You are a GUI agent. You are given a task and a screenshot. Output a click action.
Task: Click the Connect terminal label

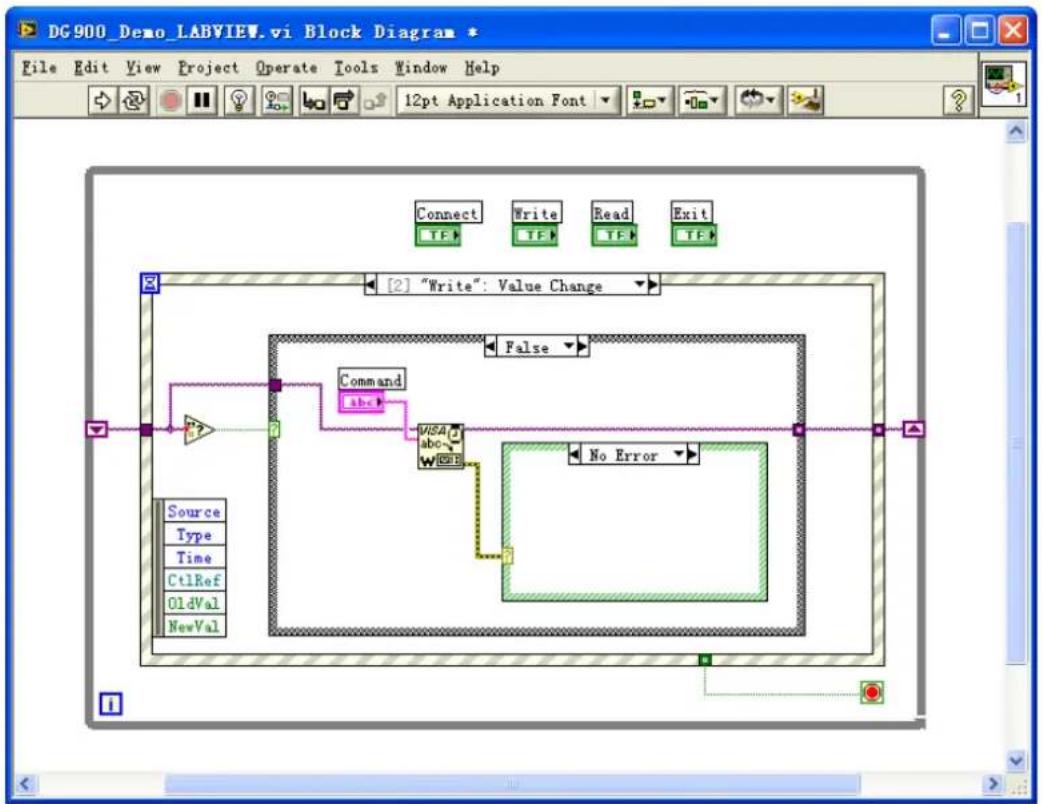pyautogui.click(x=448, y=213)
